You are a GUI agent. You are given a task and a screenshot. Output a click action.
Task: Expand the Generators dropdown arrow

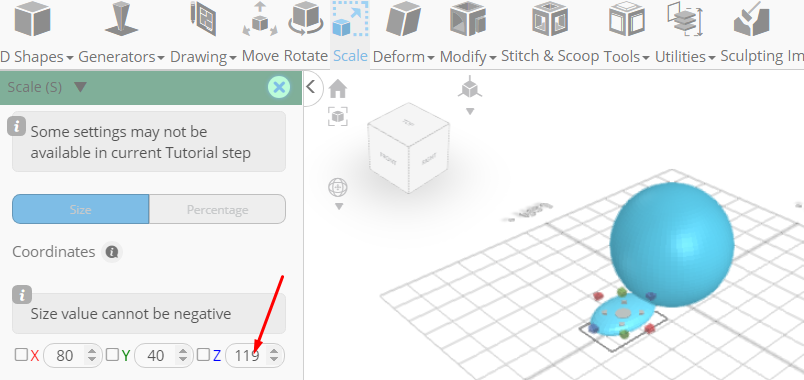161,57
